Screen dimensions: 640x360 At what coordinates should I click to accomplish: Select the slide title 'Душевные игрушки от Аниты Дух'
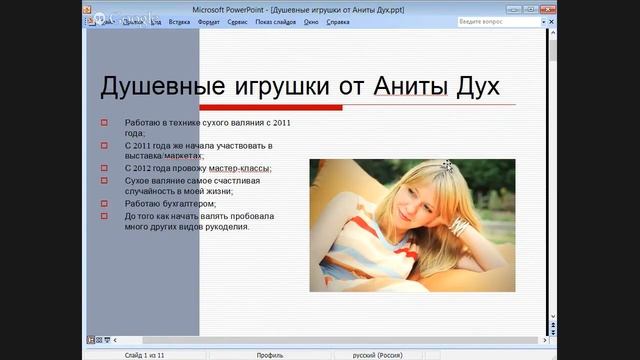(300, 86)
